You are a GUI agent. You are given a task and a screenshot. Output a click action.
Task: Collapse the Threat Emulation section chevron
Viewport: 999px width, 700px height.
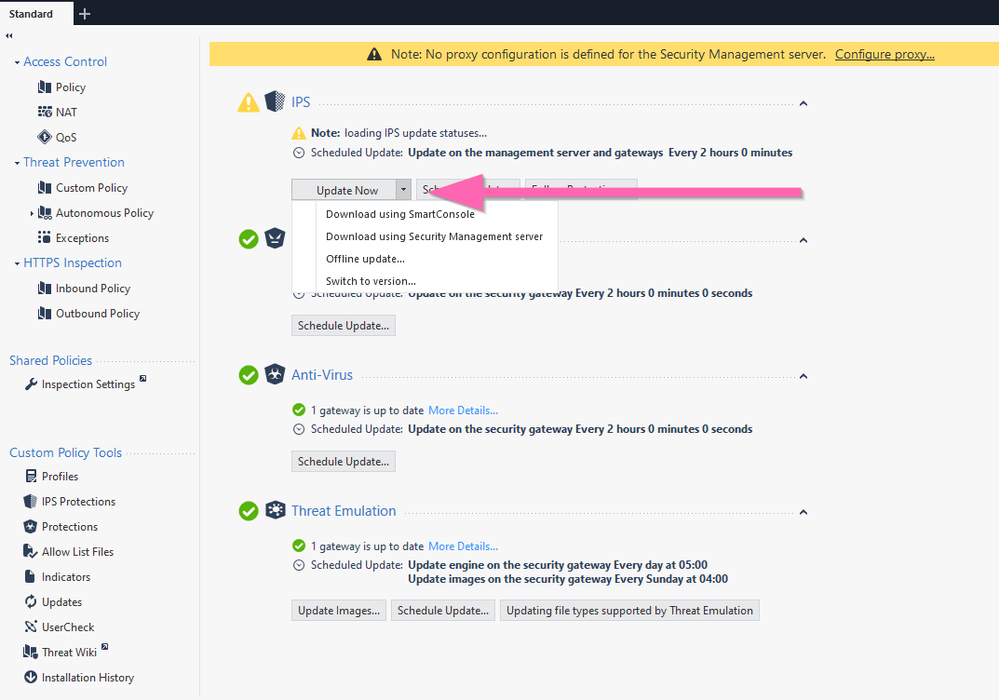(803, 512)
